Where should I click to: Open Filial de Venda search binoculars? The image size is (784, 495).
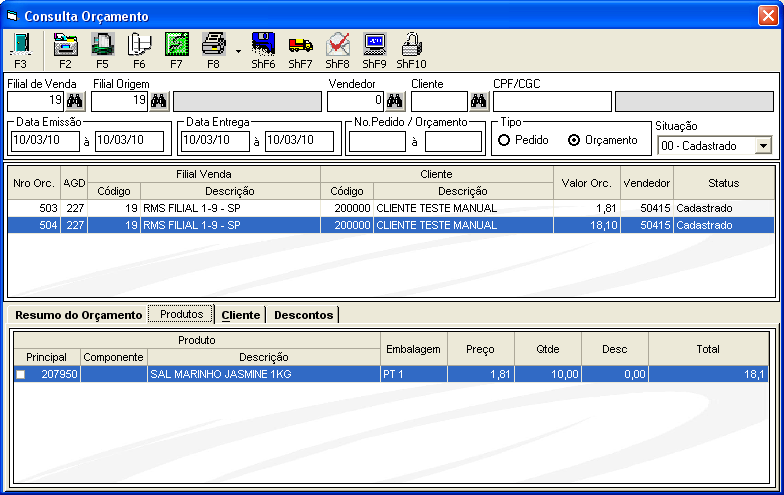tap(75, 102)
